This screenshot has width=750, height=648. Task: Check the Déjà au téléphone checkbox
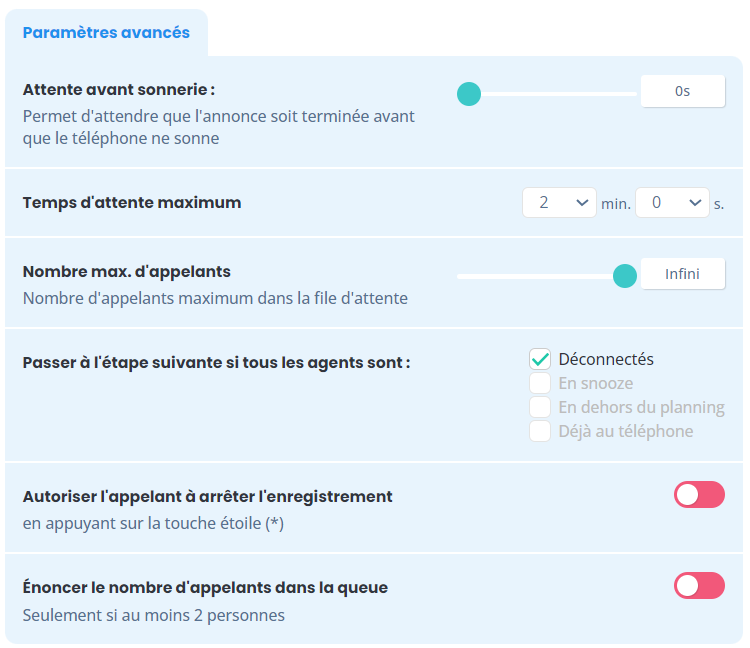(540, 431)
